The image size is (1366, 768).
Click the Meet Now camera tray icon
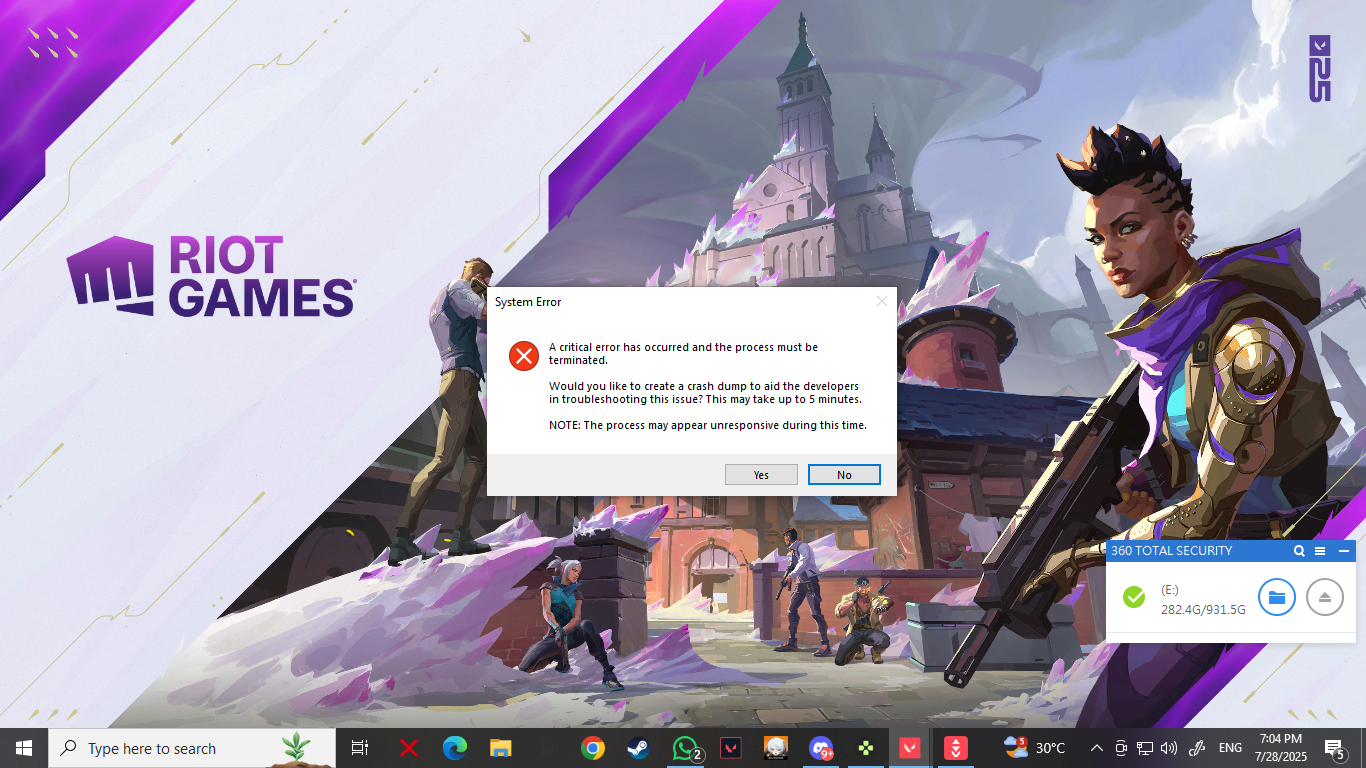point(1121,748)
